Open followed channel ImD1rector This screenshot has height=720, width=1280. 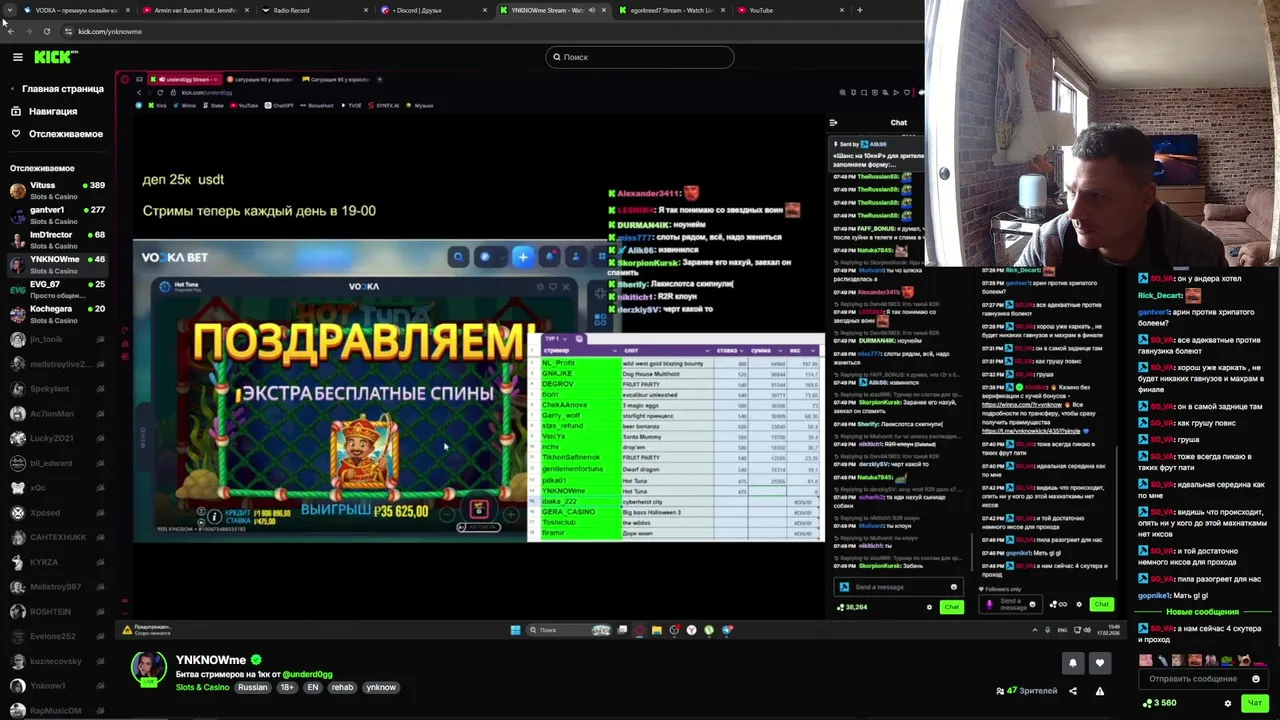click(56, 239)
